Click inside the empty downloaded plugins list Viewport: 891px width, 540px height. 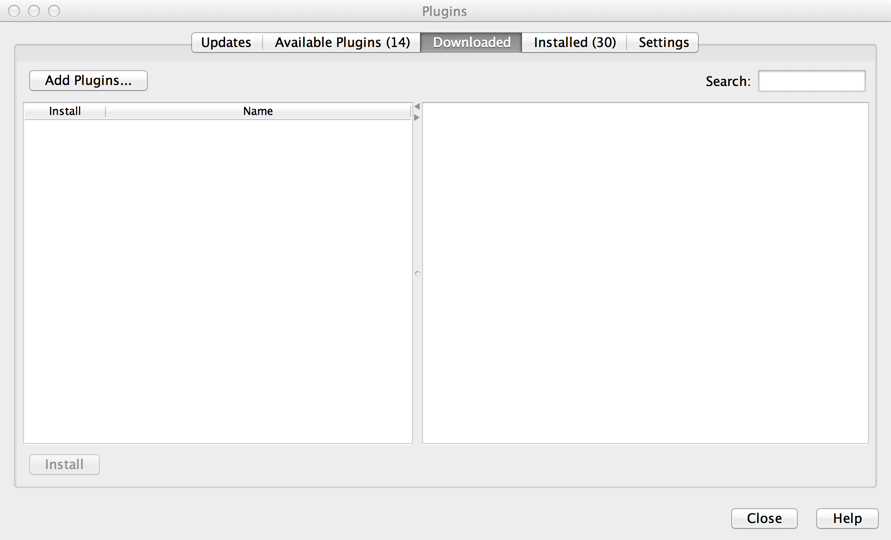click(218, 280)
